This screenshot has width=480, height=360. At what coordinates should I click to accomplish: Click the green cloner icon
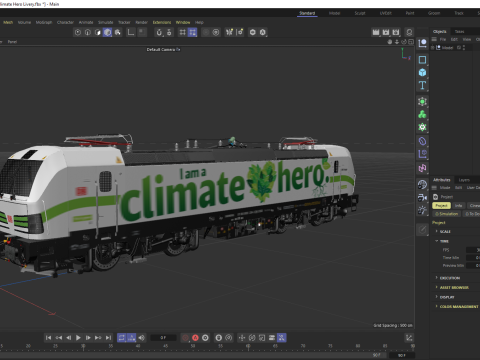422,114
